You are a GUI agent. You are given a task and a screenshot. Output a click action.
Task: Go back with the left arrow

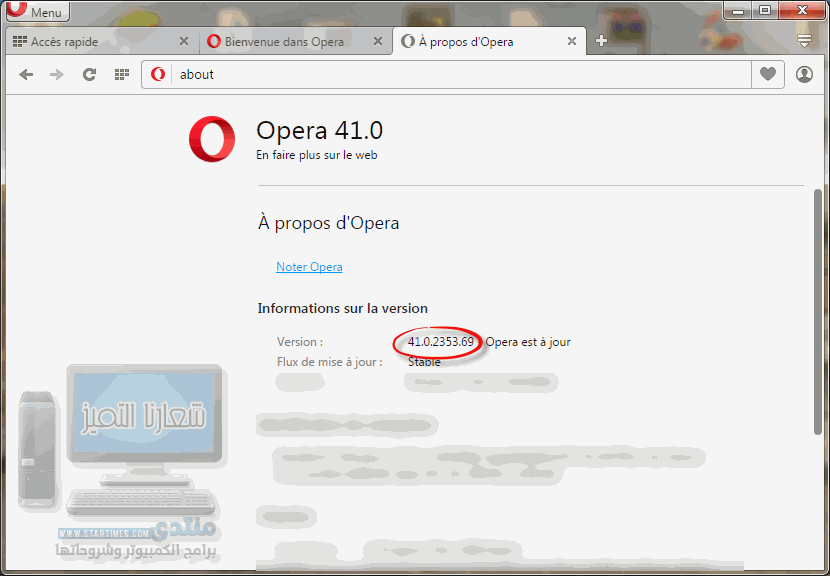coord(26,75)
